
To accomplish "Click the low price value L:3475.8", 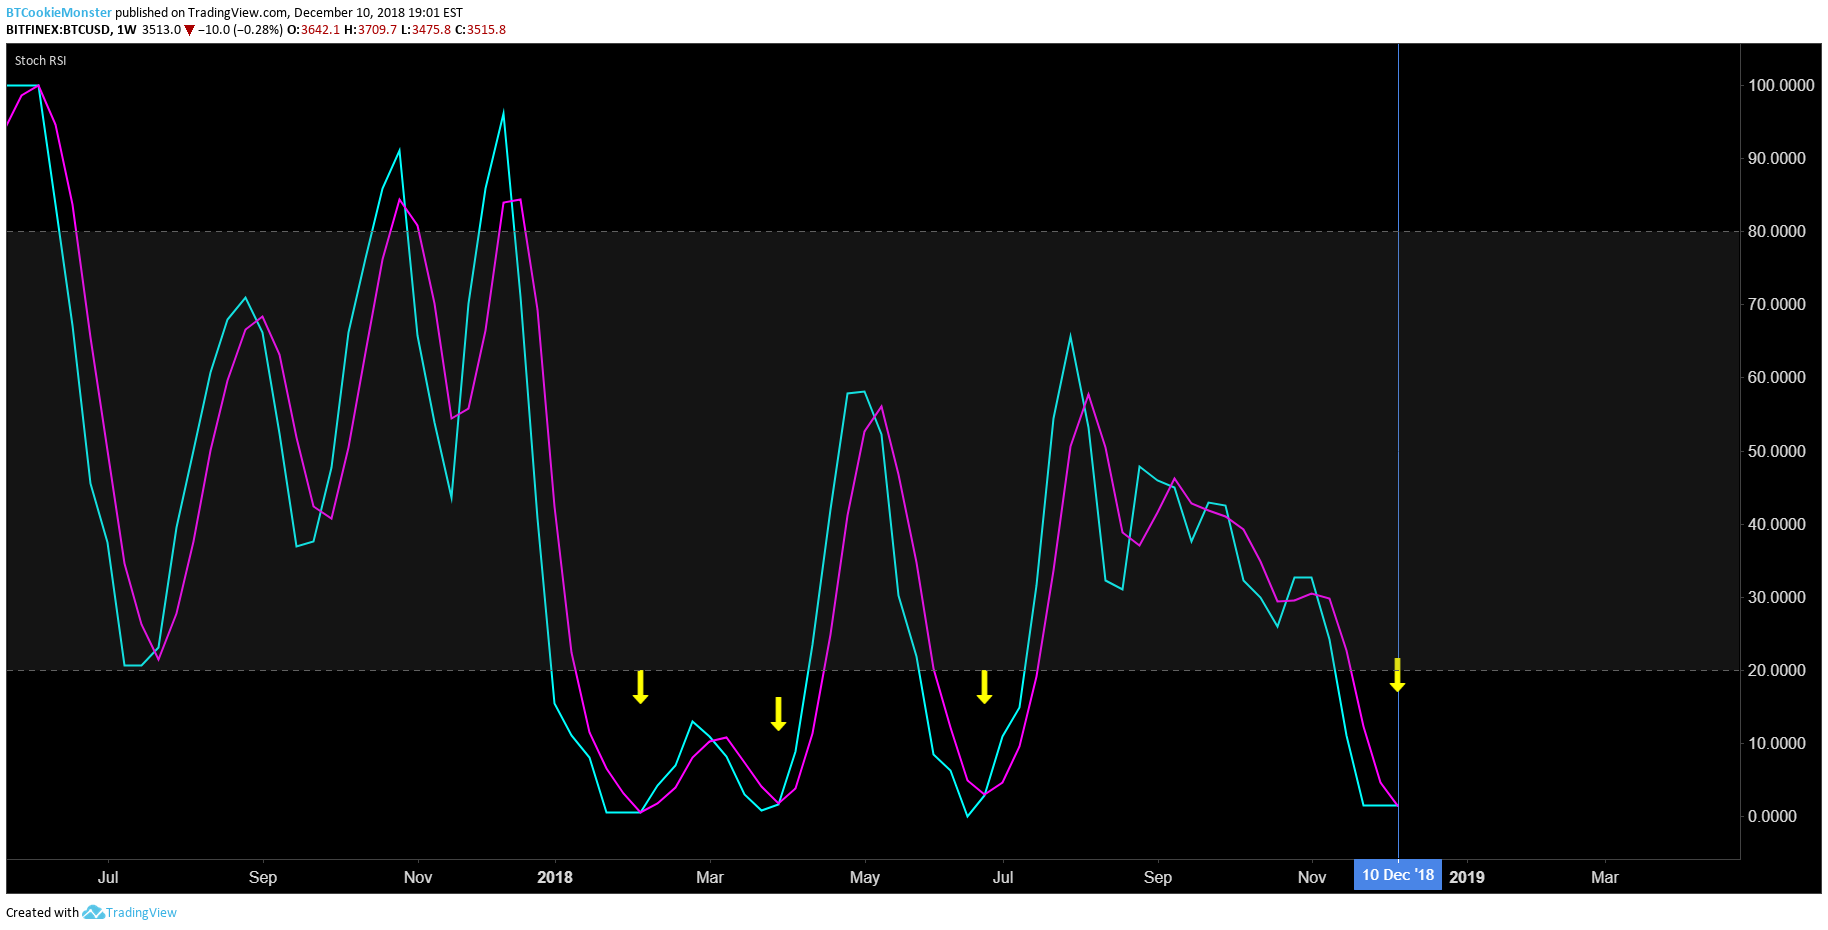I will 426,30.
